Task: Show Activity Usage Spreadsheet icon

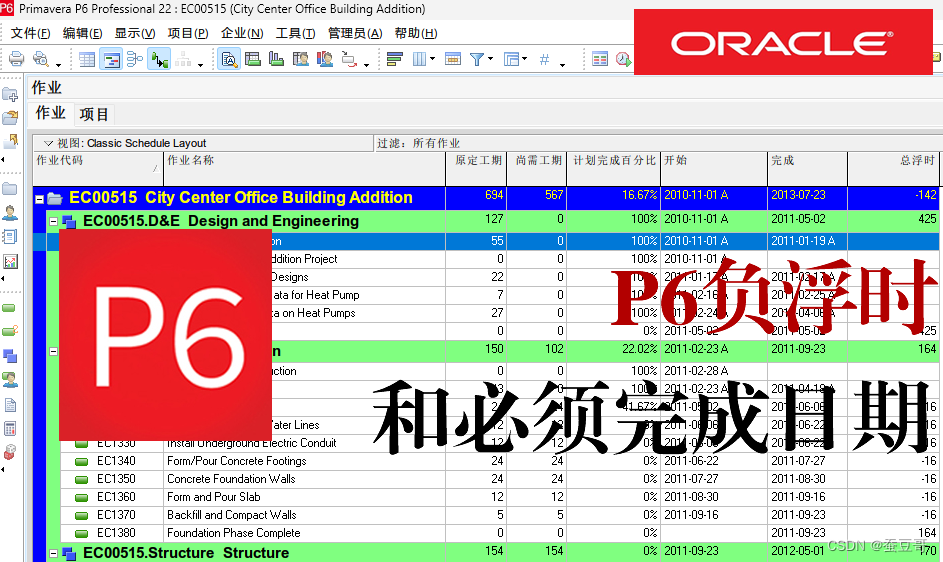Action: pyautogui.click(x=253, y=59)
